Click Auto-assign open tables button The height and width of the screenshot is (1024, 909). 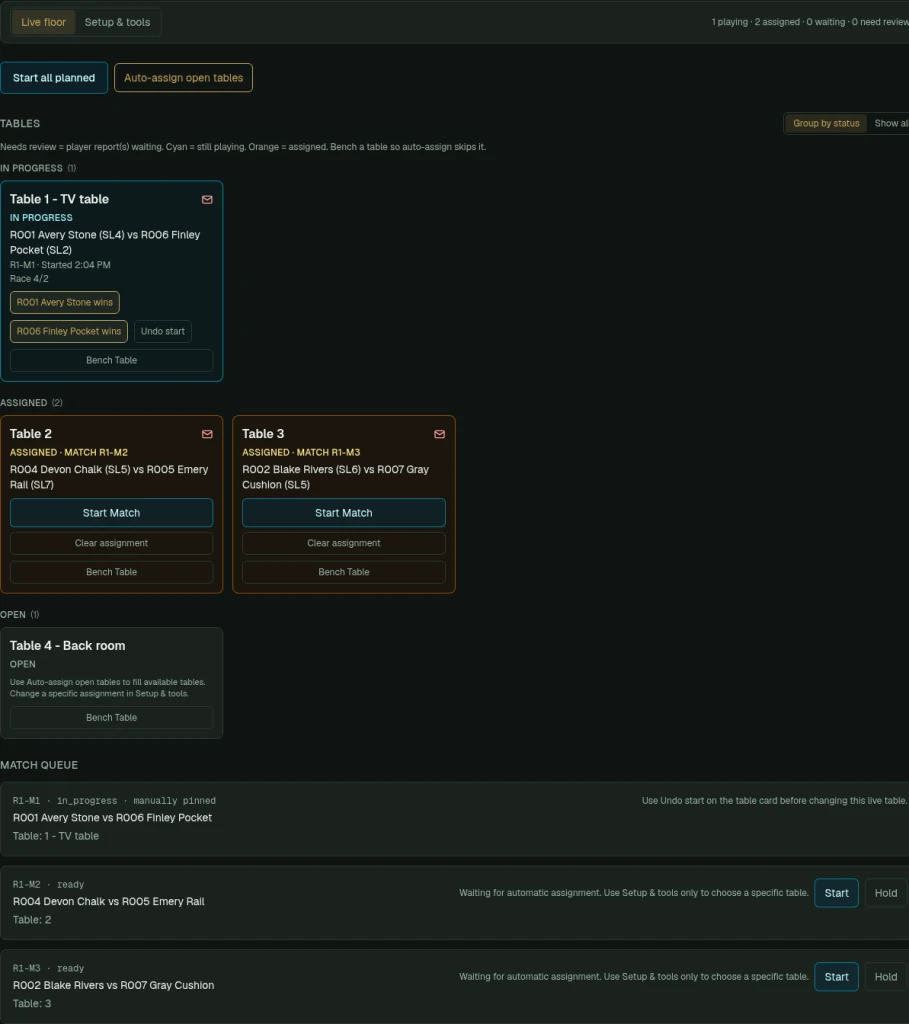point(183,78)
